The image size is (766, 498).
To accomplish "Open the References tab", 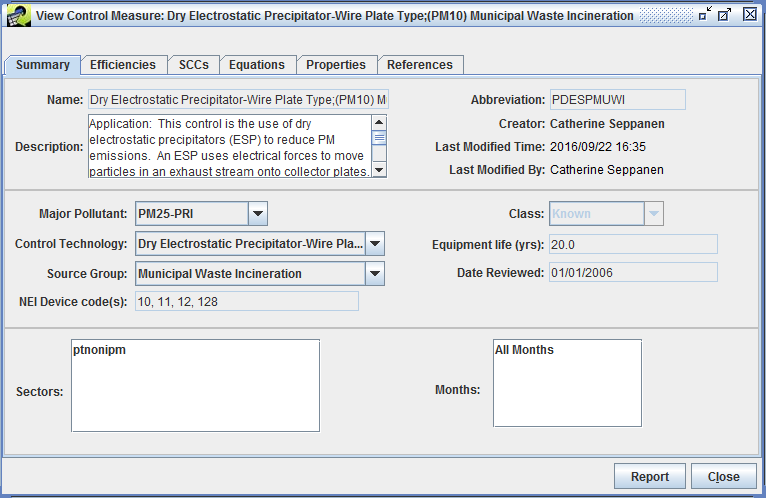I will coord(420,65).
